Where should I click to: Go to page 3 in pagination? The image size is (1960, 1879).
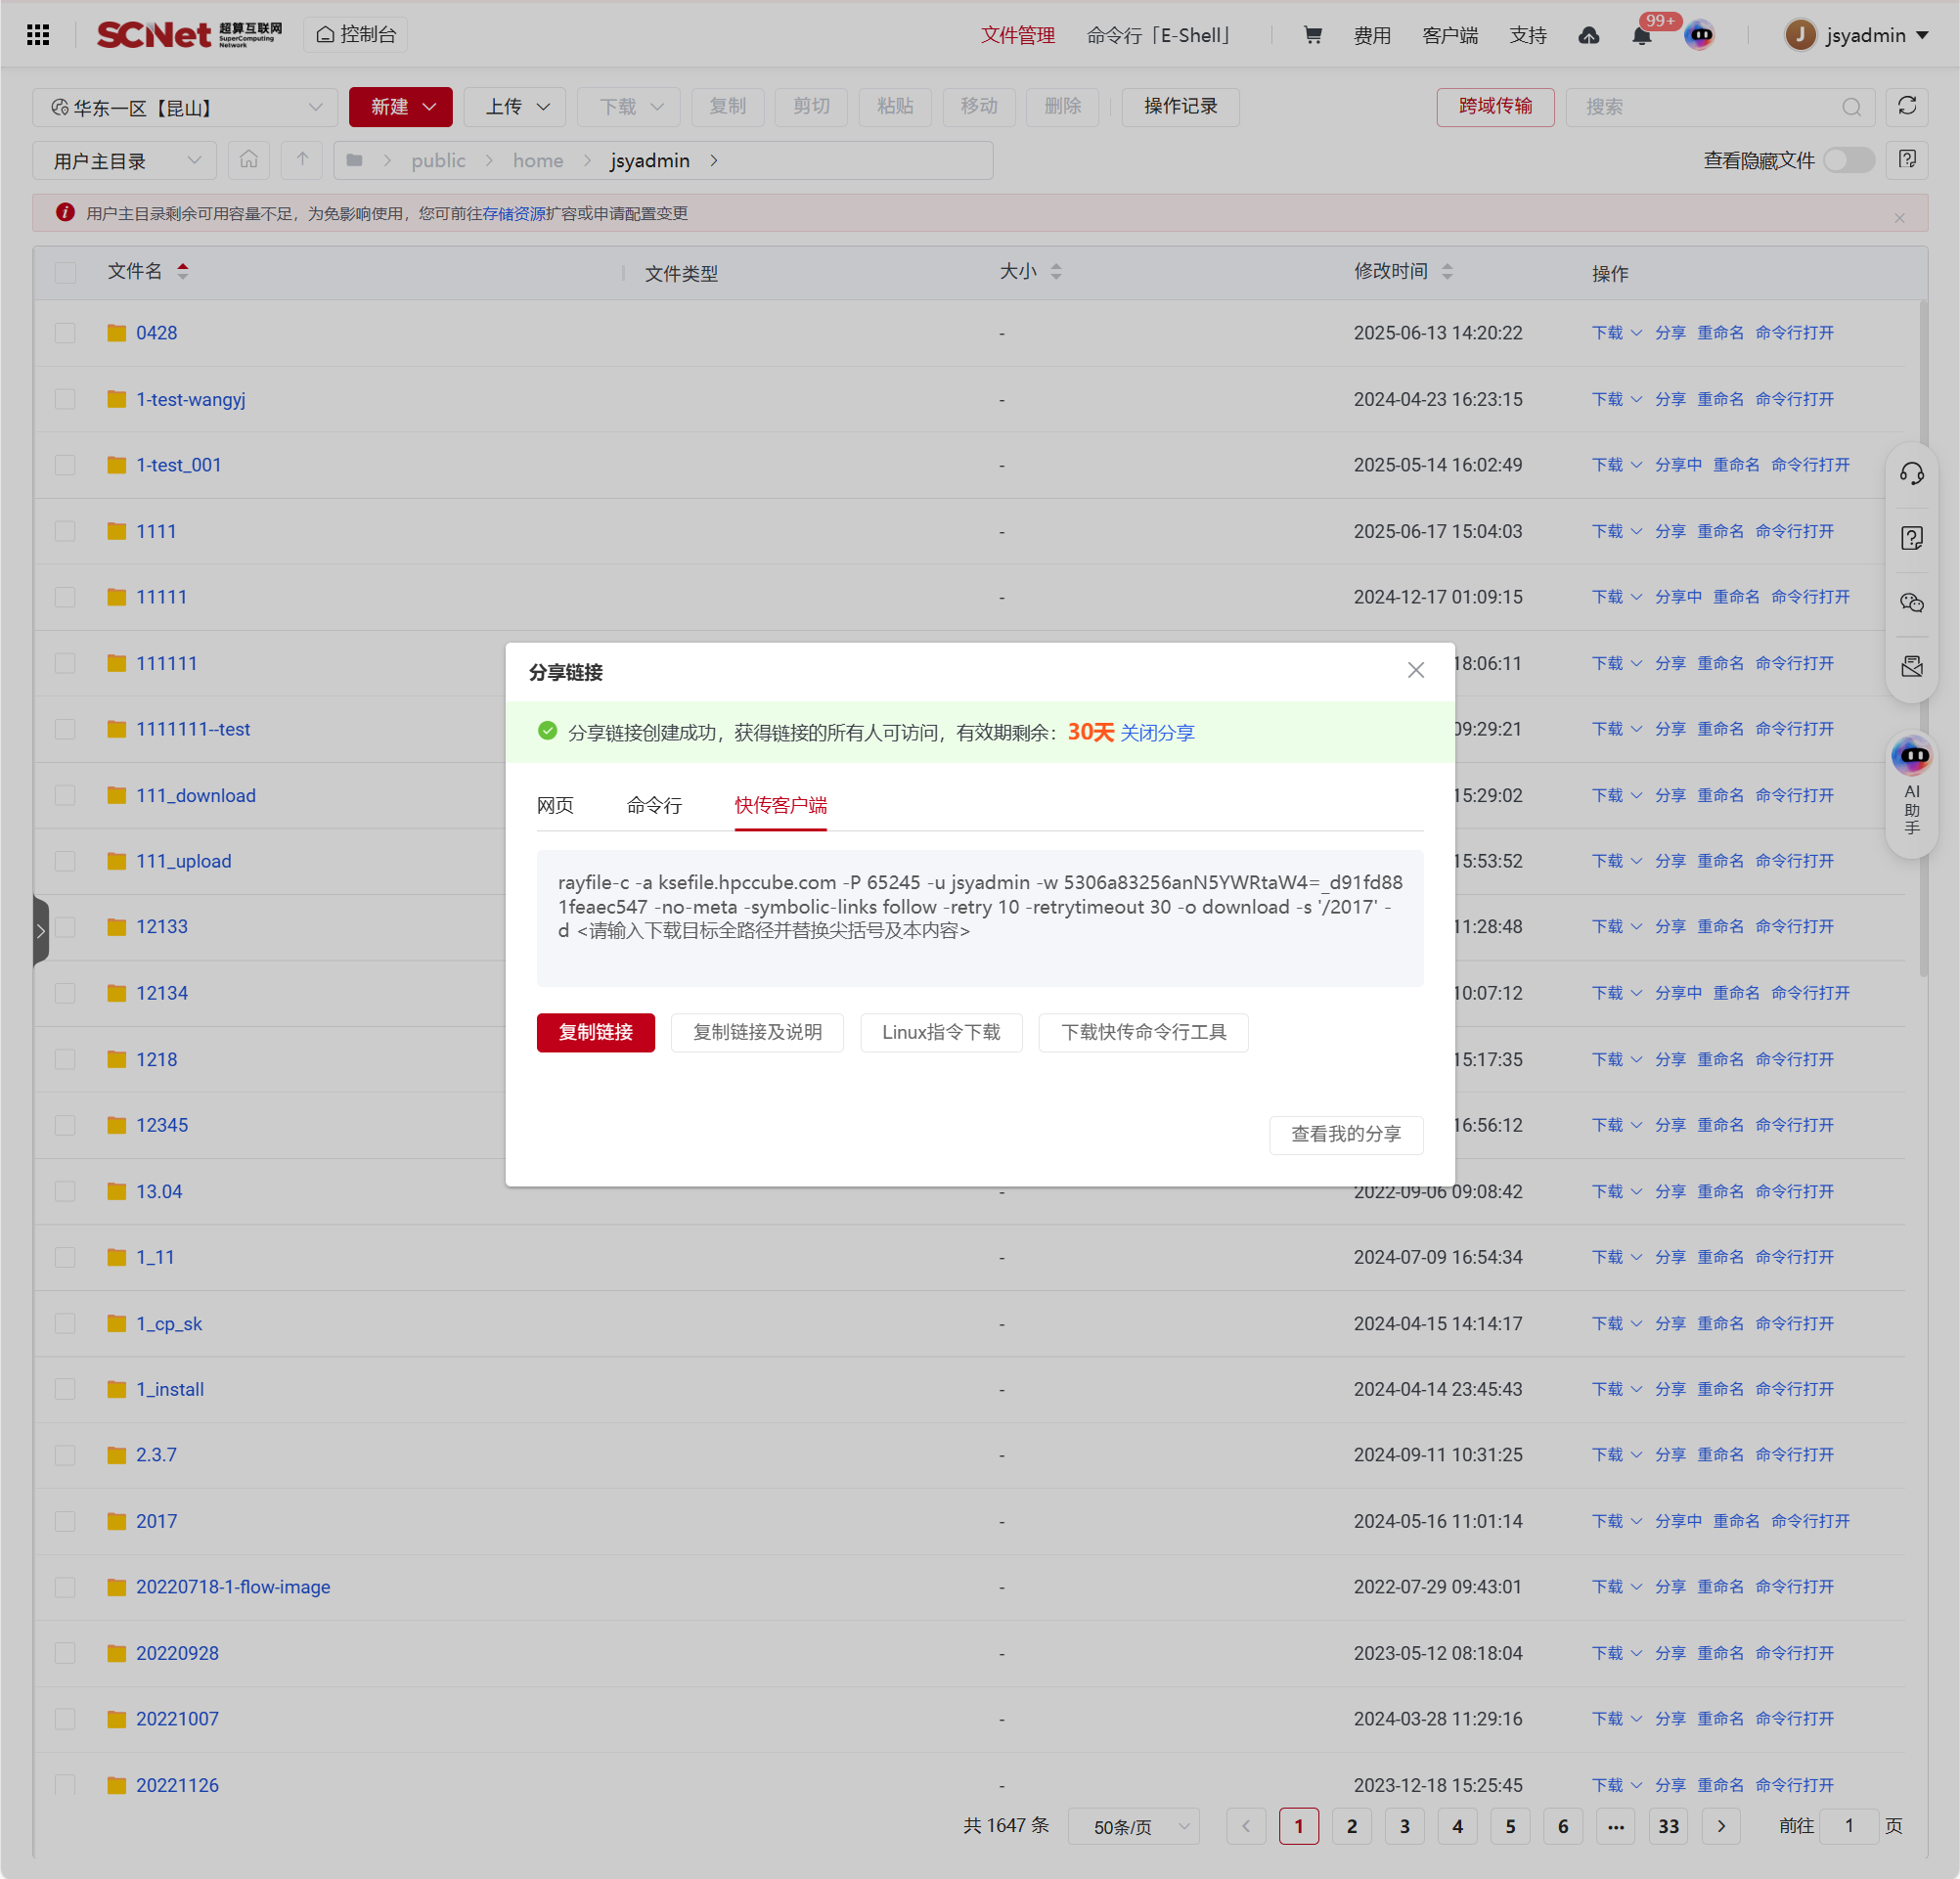(1404, 1826)
